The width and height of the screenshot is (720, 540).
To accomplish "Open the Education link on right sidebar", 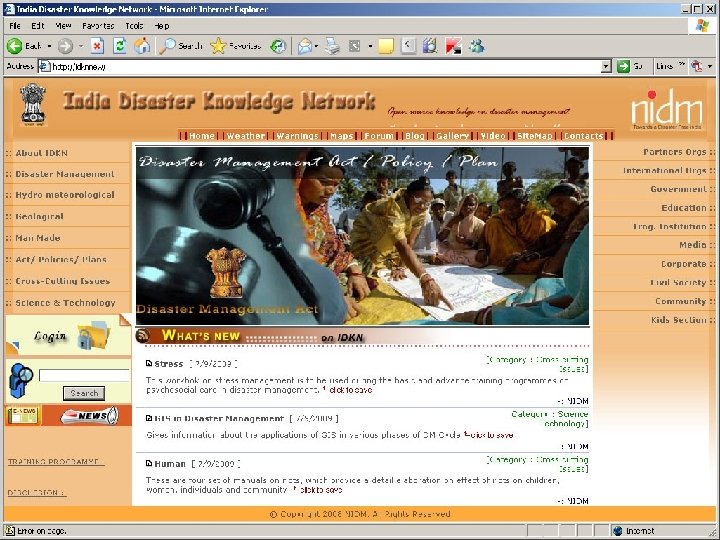I will pyautogui.click(x=684, y=208).
